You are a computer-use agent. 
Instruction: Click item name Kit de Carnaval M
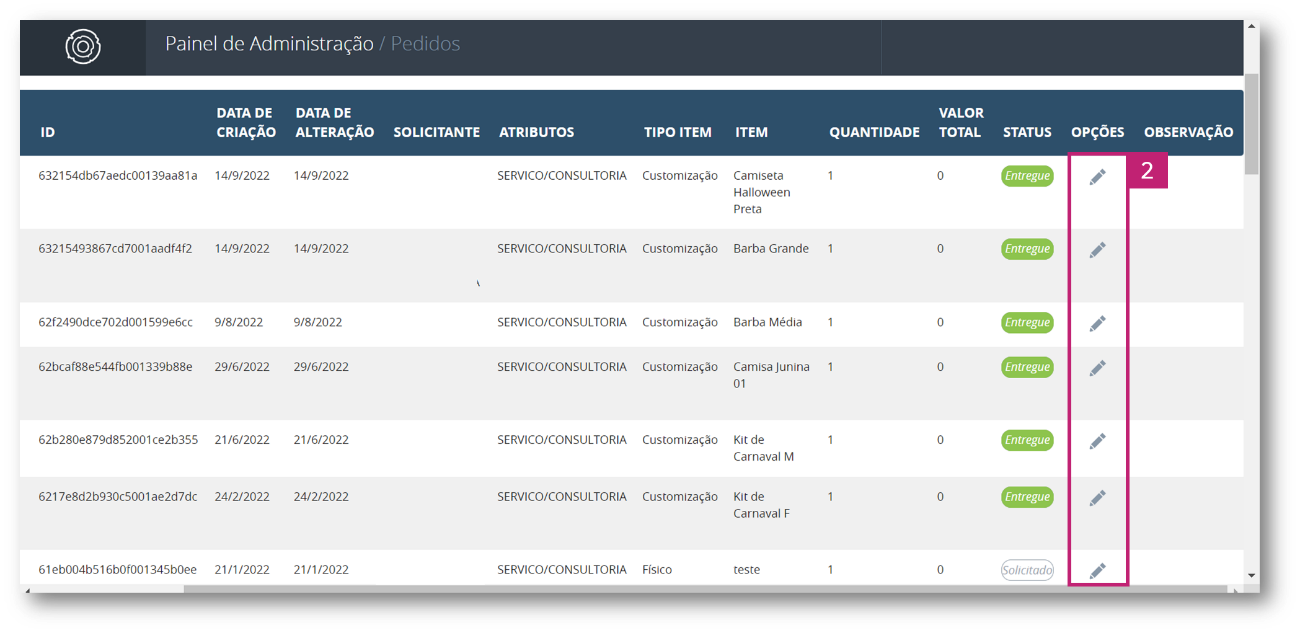coord(764,448)
